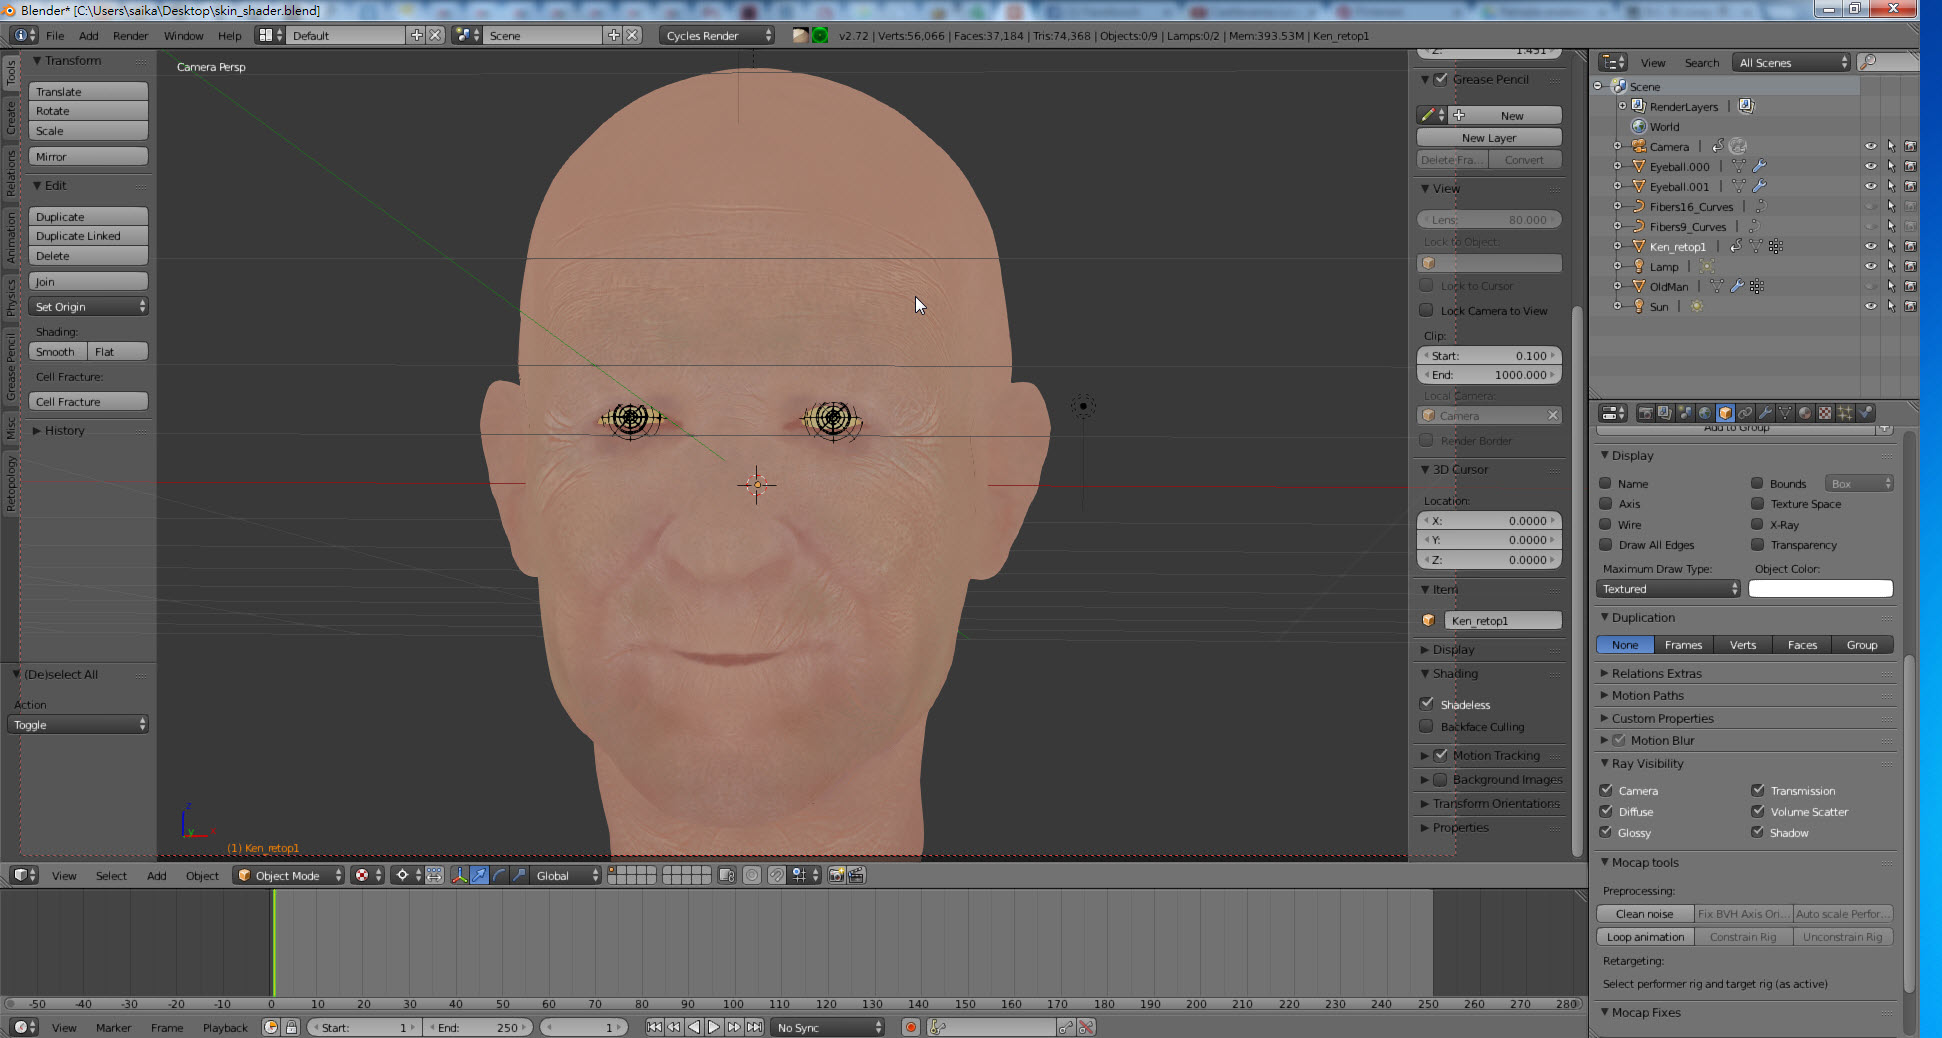Hide the Camera object using eye icon
The image size is (1942, 1038).
pyautogui.click(x=1870, y=146)
